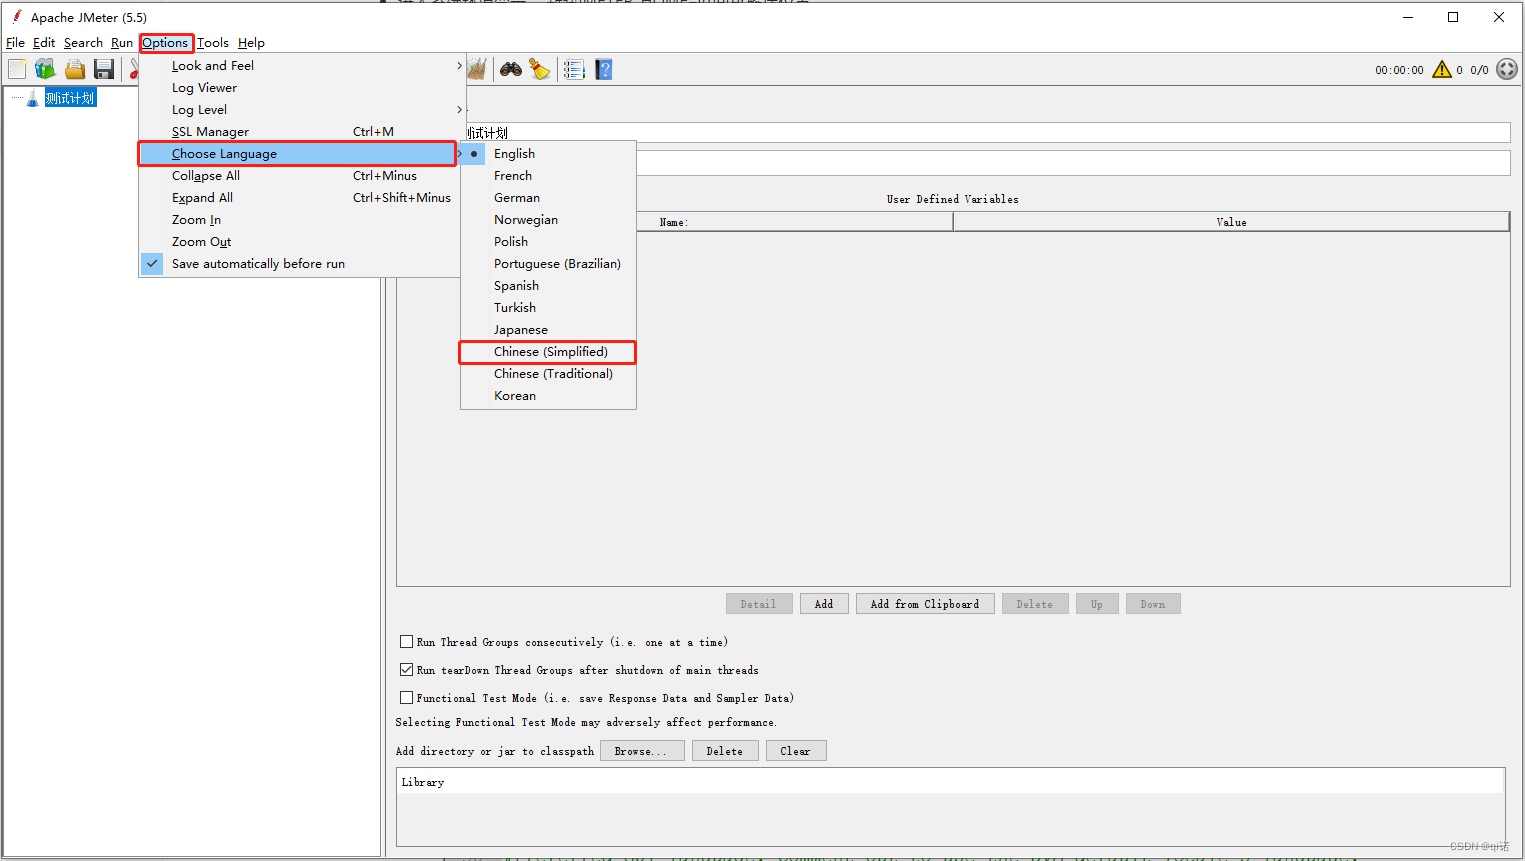Switch language to French
1525x861 pixels.
pyautogui.click(x=548, y=176)
